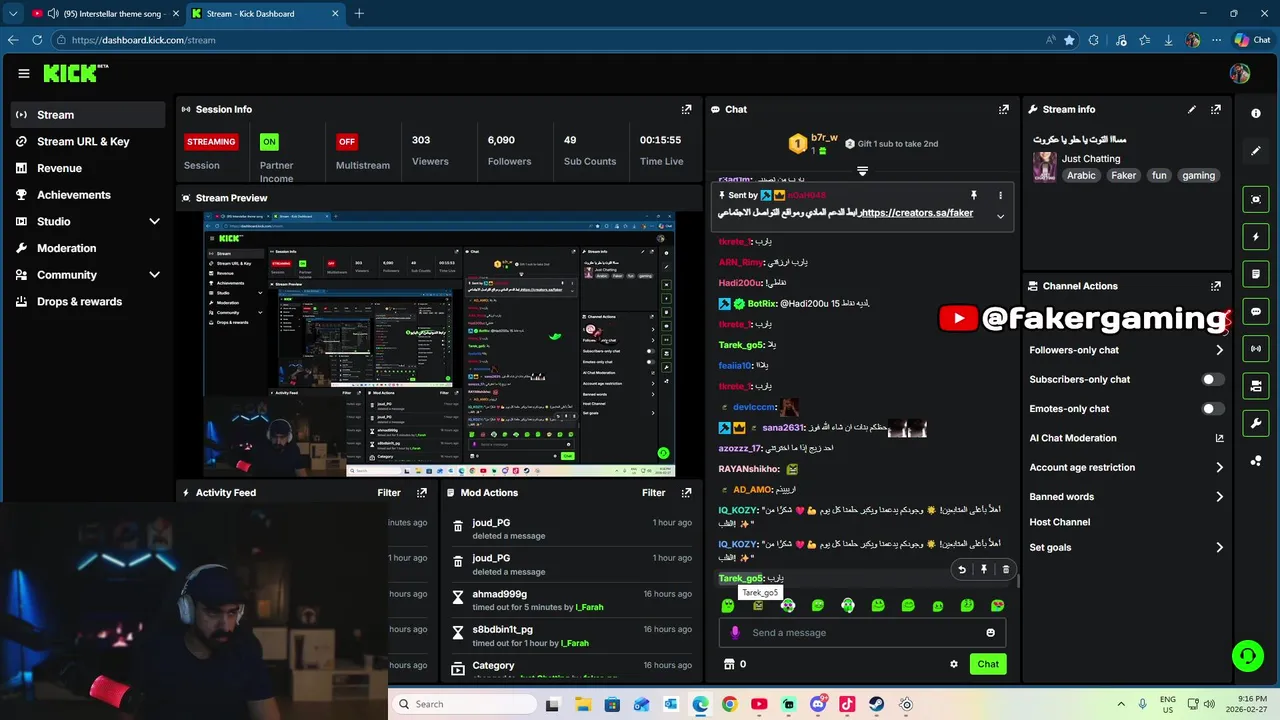This screenshot has width=1280, height=720.
Task: Pop out the Channel Actions panel
Action: 1216,286
